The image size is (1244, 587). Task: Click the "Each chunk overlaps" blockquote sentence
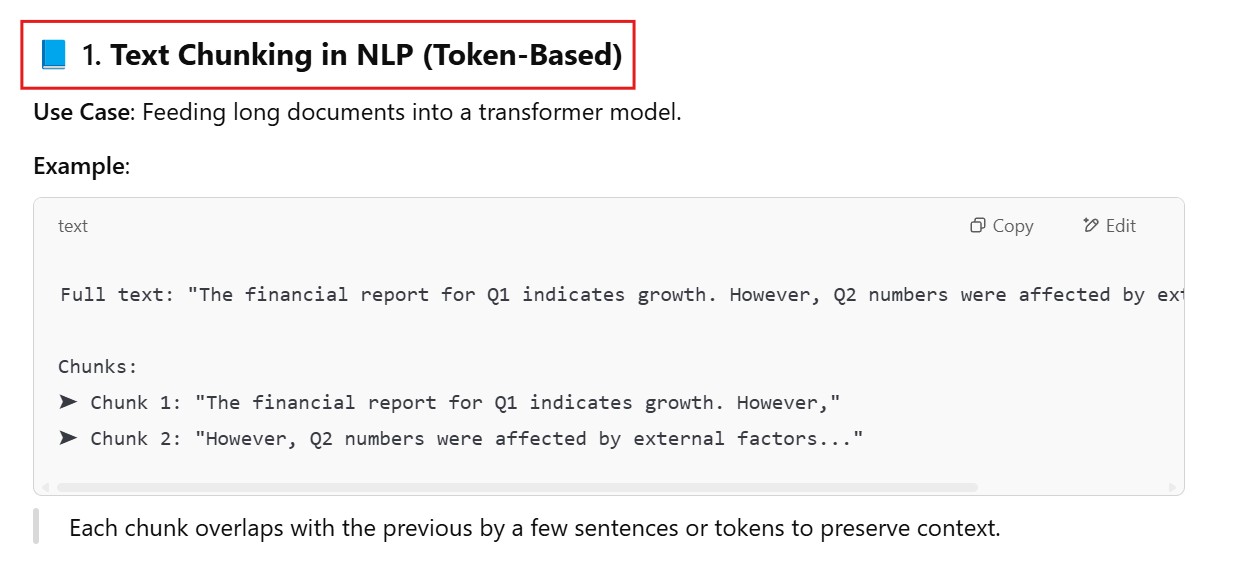coord(534,528)
